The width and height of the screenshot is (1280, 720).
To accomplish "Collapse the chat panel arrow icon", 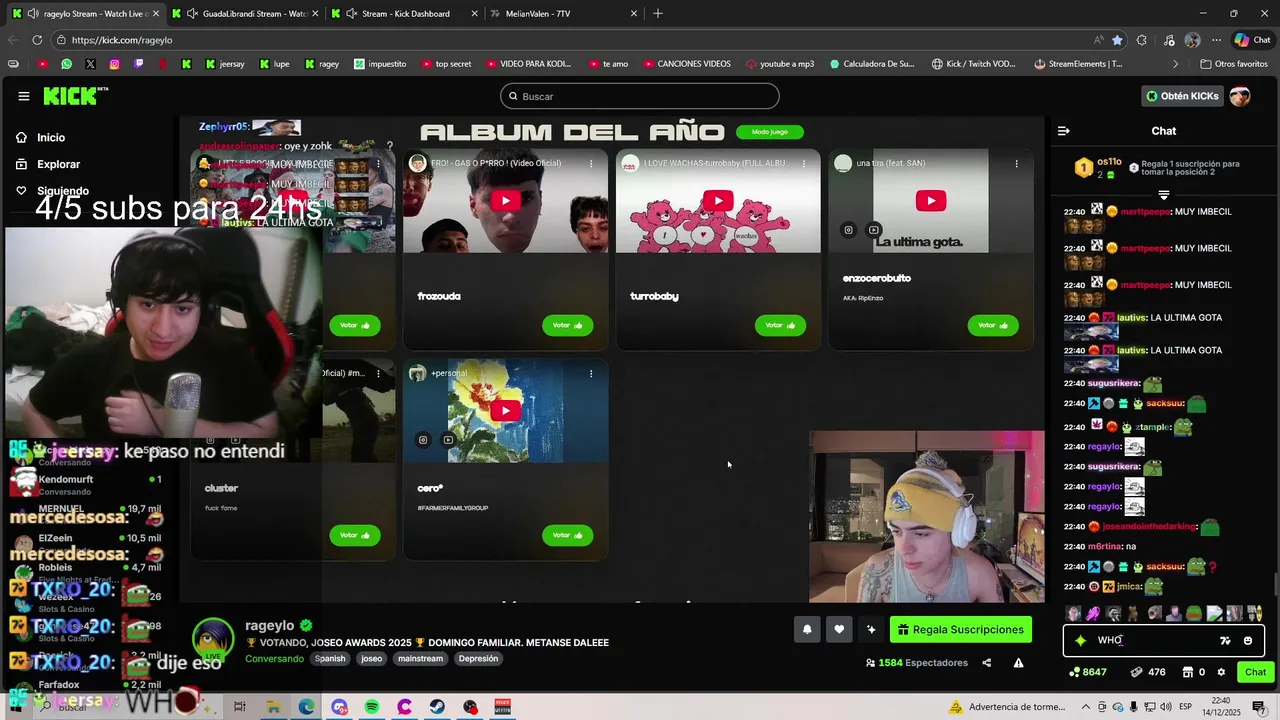I will 1063,131.
